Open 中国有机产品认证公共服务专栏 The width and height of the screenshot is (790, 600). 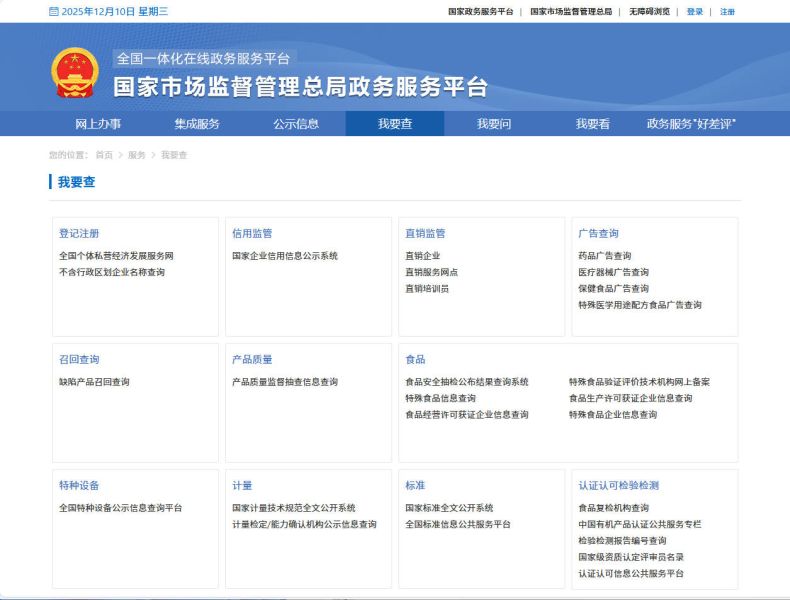point(640,524)
